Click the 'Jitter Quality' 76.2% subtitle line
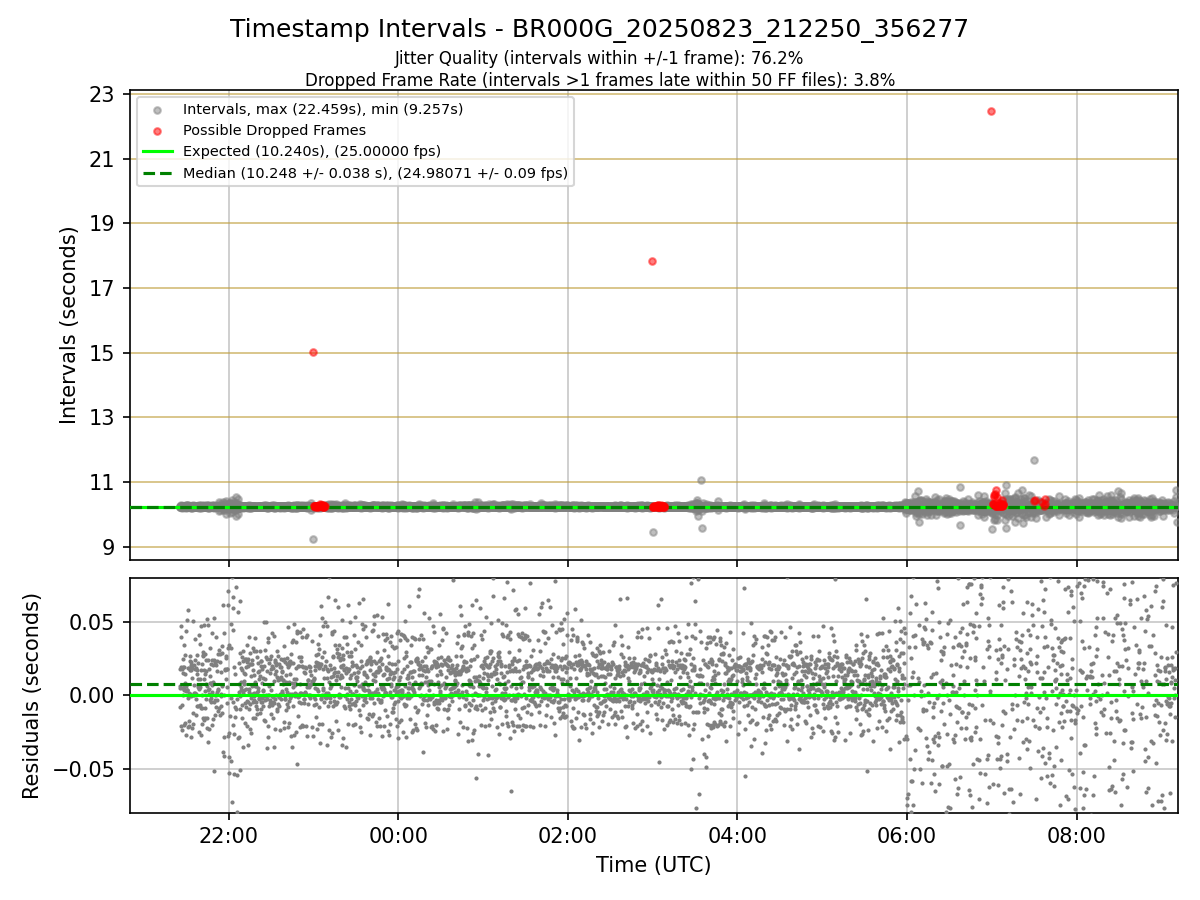1200x900 pixels. coord(599,59)
